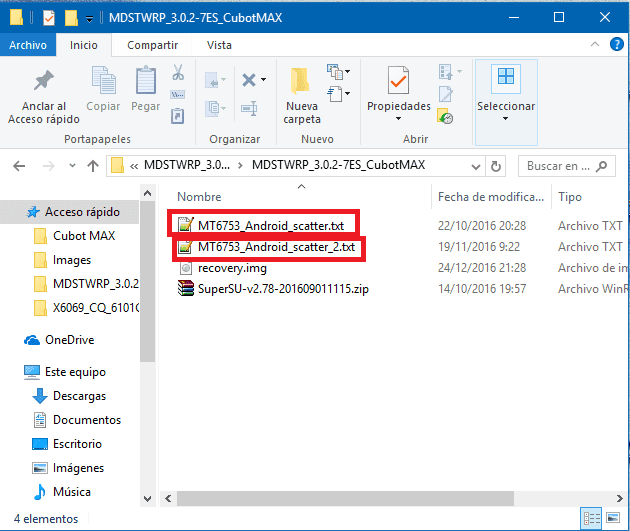This screenshot has height=531, width=630.
Task: Click the navigation pane scroll down arrow
Action: click(147, 498)
